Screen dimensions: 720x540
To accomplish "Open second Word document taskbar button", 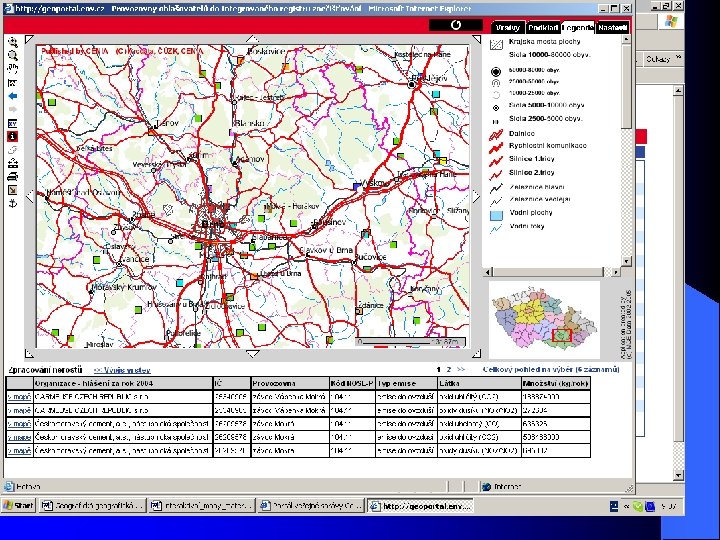I will point(202,506).
